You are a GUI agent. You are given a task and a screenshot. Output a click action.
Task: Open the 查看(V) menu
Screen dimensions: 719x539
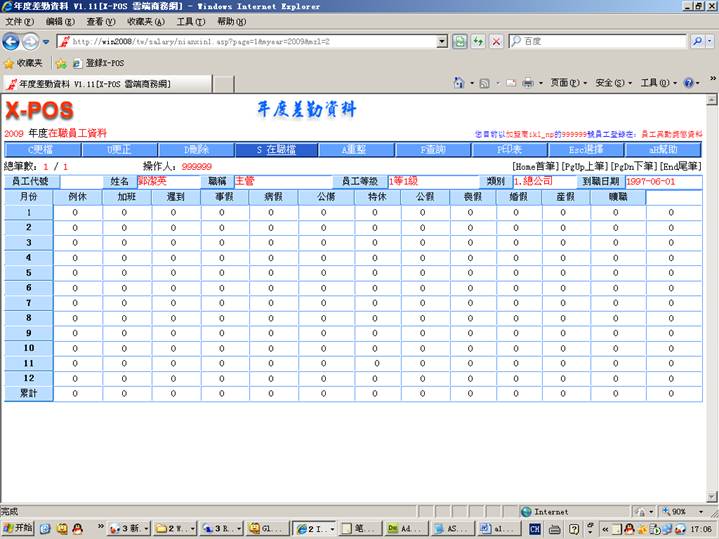(x=100, y=21)
